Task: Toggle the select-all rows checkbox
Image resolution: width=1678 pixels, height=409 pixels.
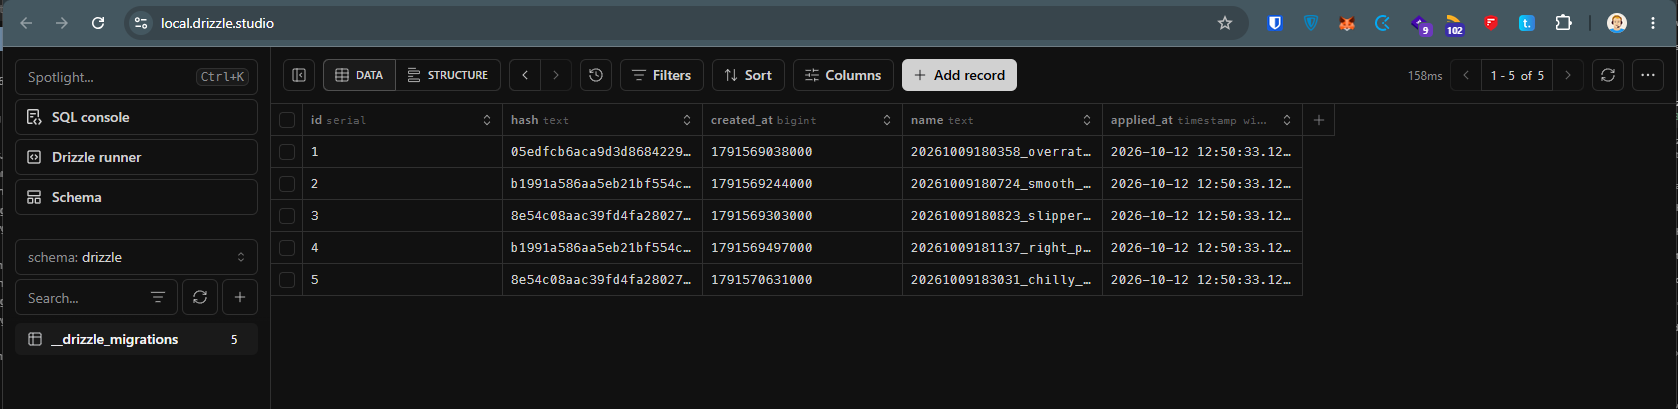Action: [287, 120]
